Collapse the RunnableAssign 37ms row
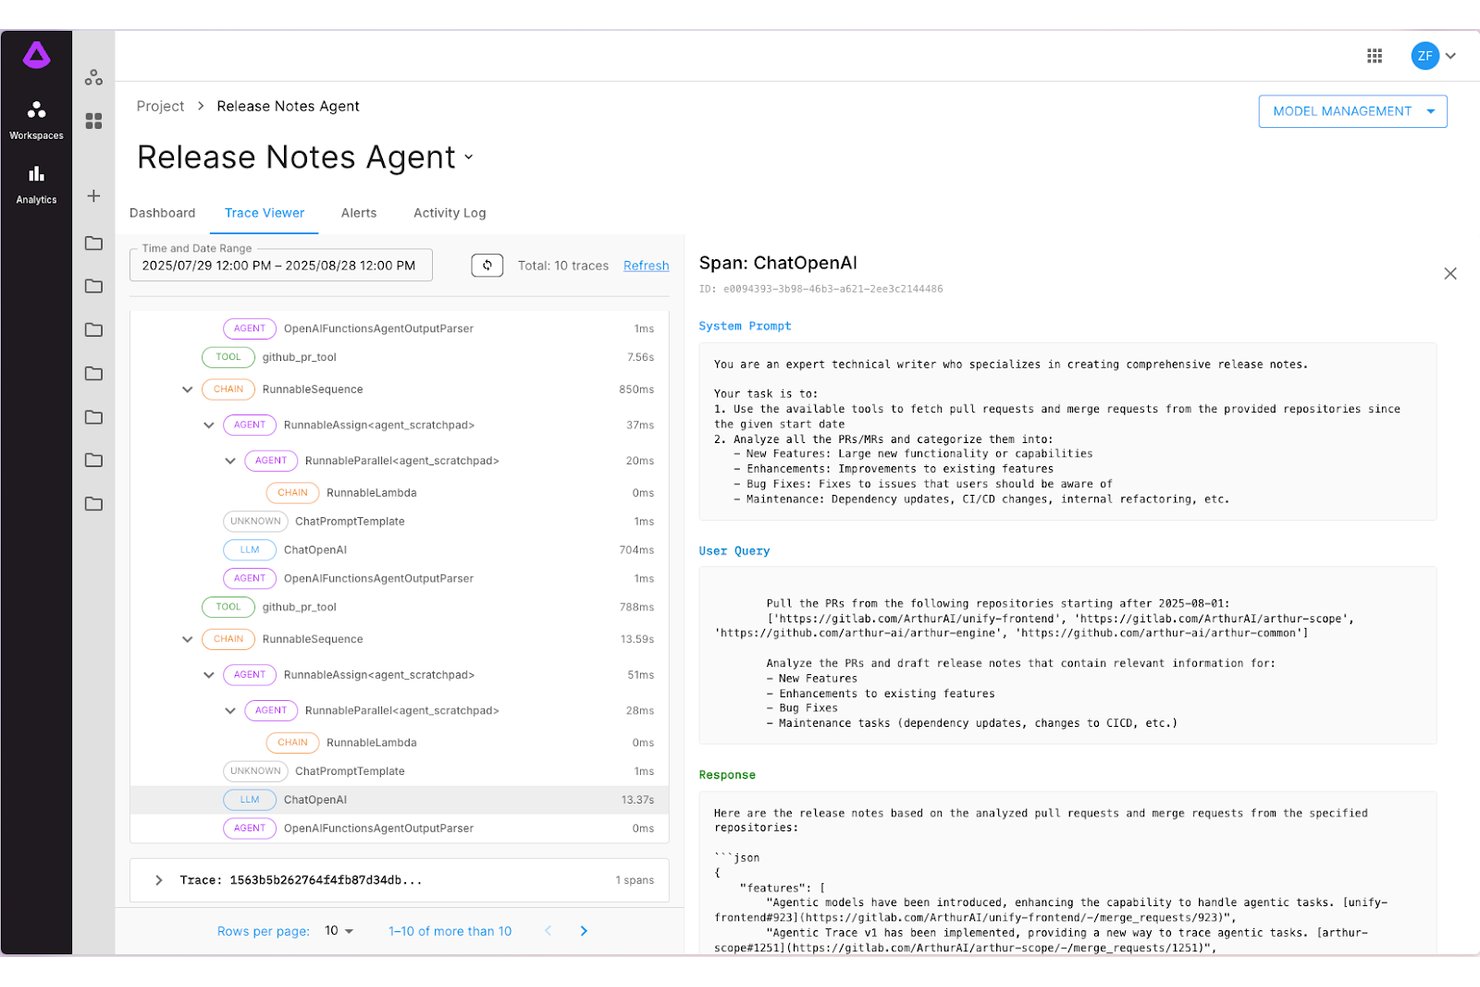 208,425
